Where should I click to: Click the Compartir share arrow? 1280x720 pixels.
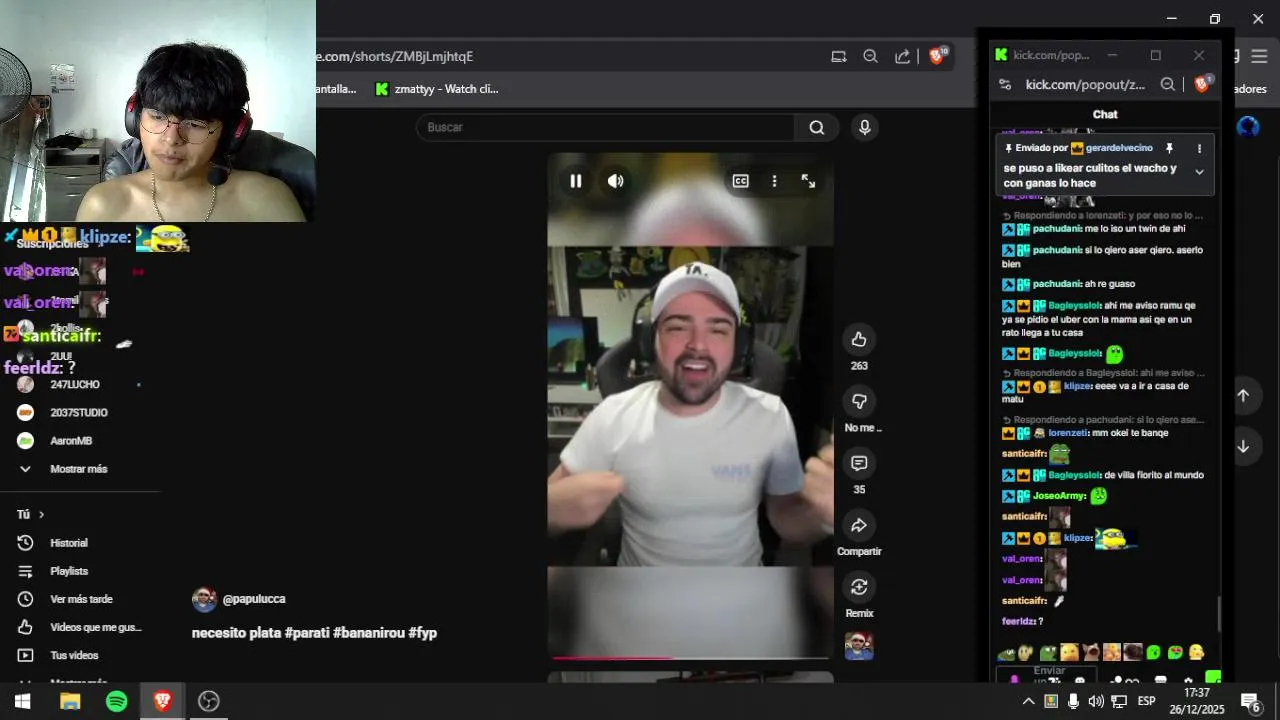click(x=859, y=525)
